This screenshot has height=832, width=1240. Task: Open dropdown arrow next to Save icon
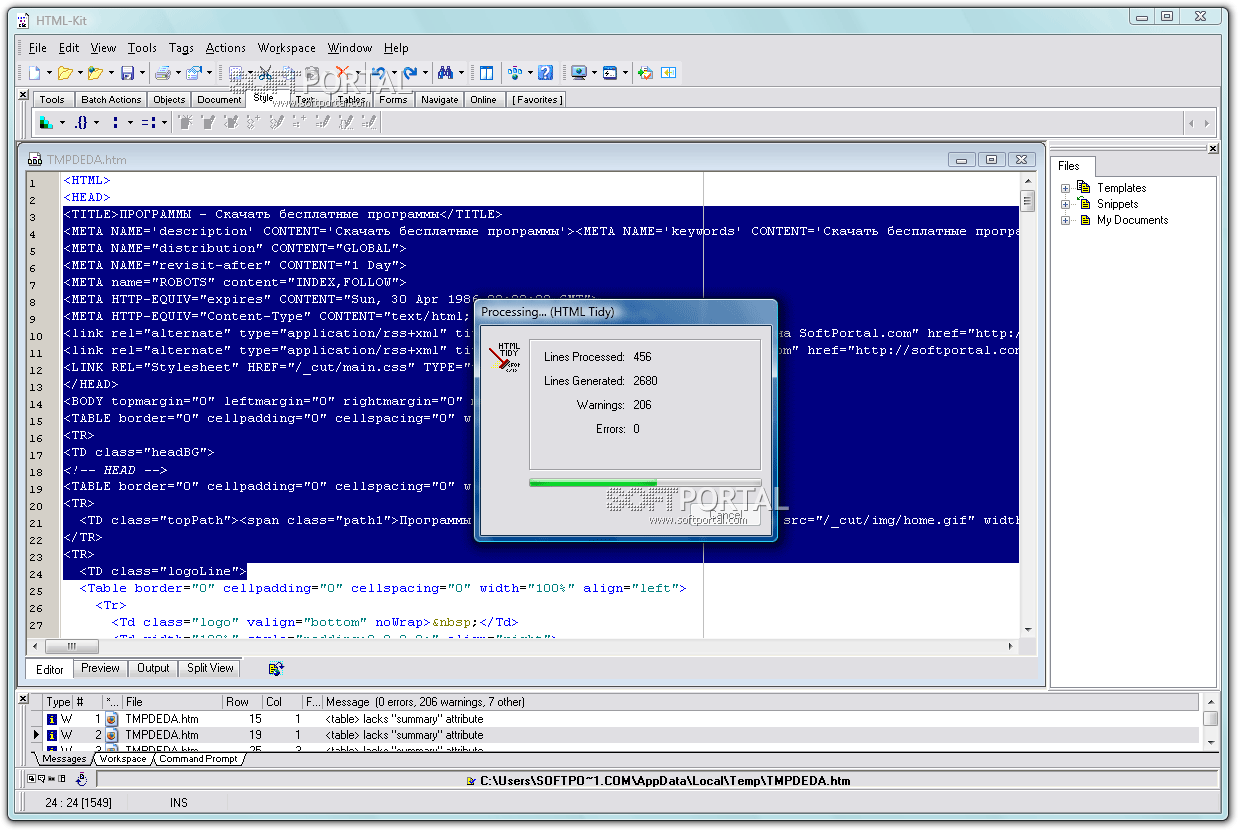tap(142, 73)
